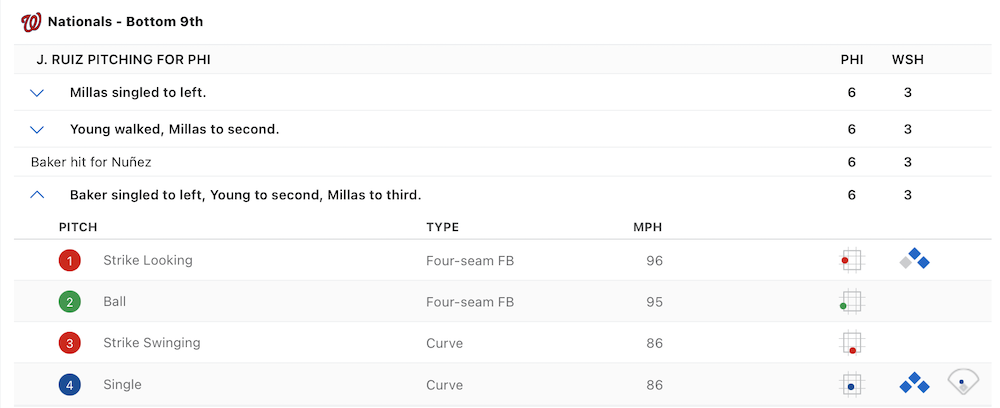Click the red pitch 3 number badge

69,344
